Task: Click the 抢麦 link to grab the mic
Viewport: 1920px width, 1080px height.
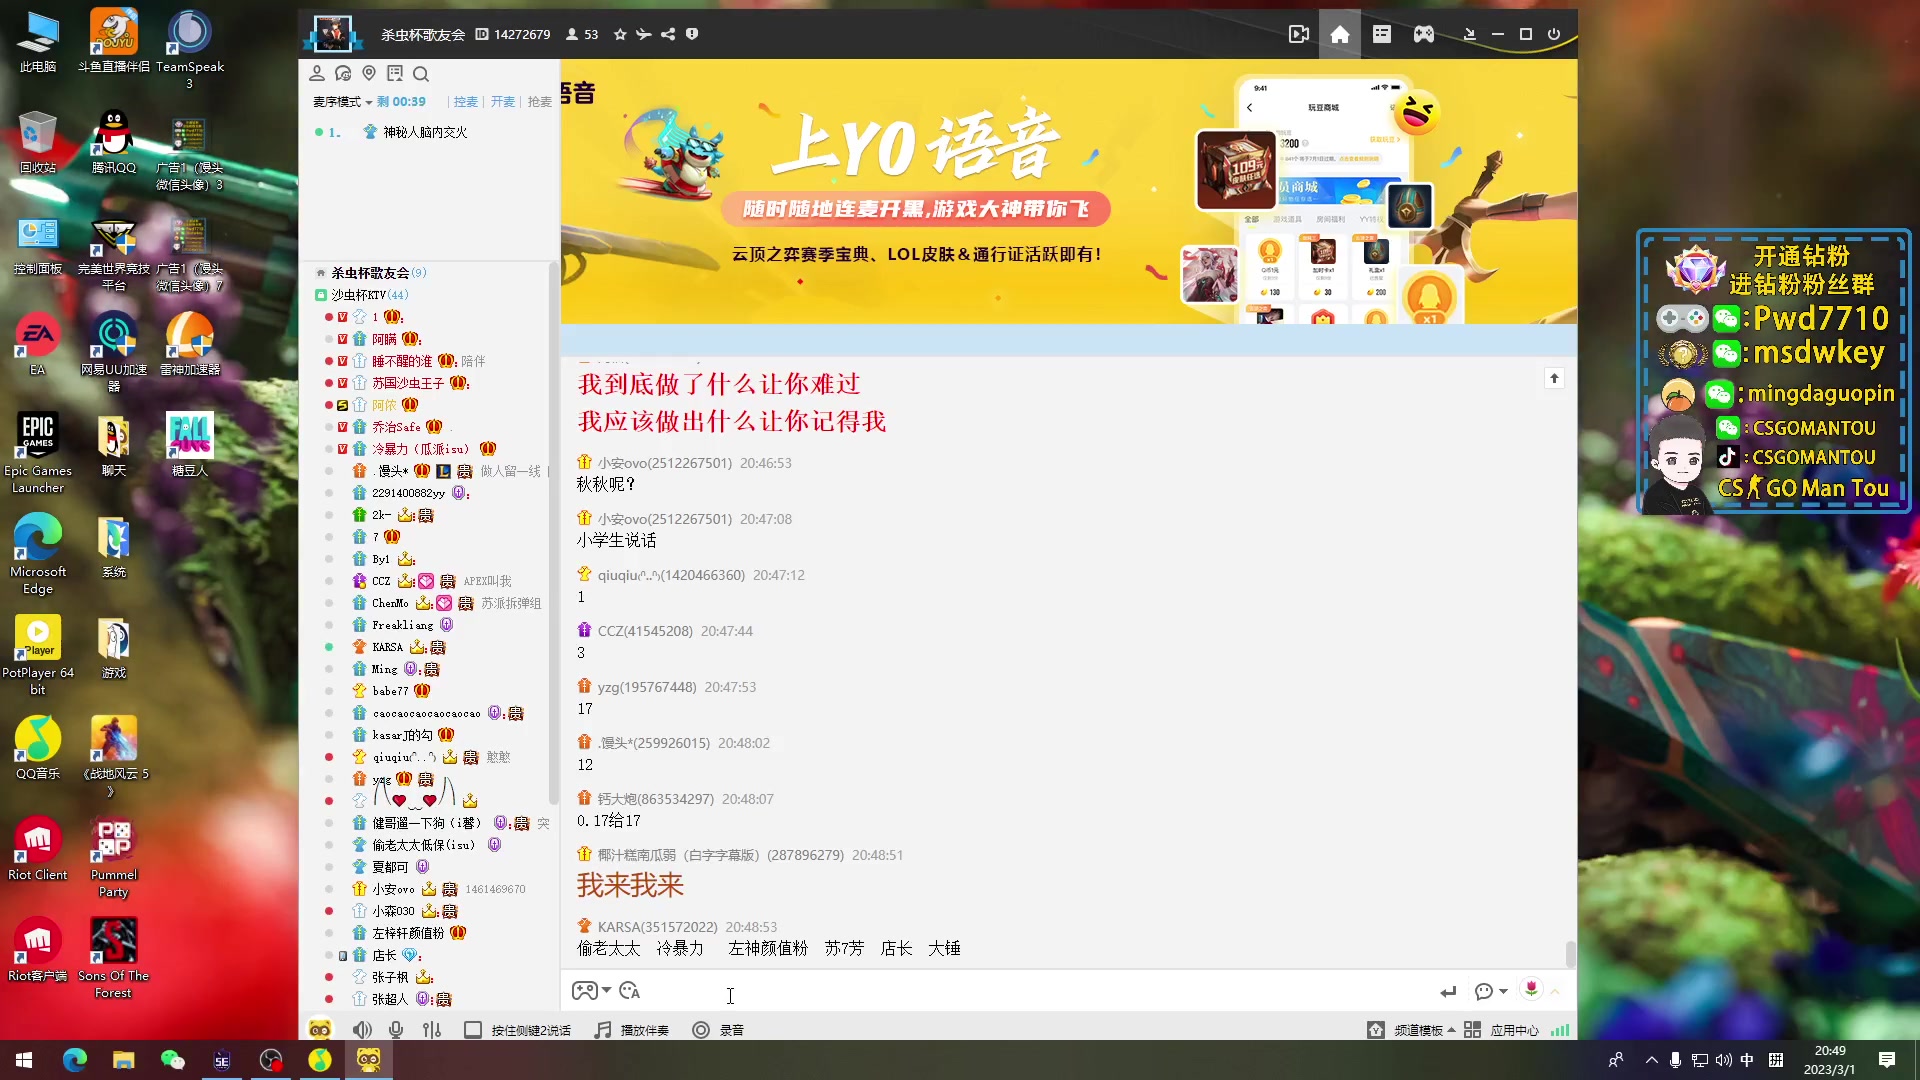Action: (539, 101)
